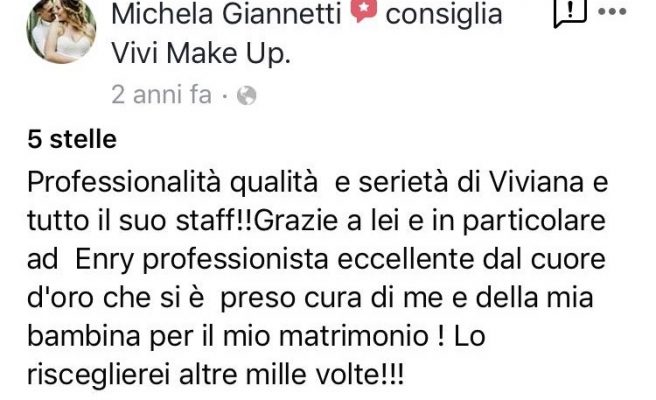Report review with exclamation bubble icon
Viewport: 656px width, 400px height.
tap(569, 13)
